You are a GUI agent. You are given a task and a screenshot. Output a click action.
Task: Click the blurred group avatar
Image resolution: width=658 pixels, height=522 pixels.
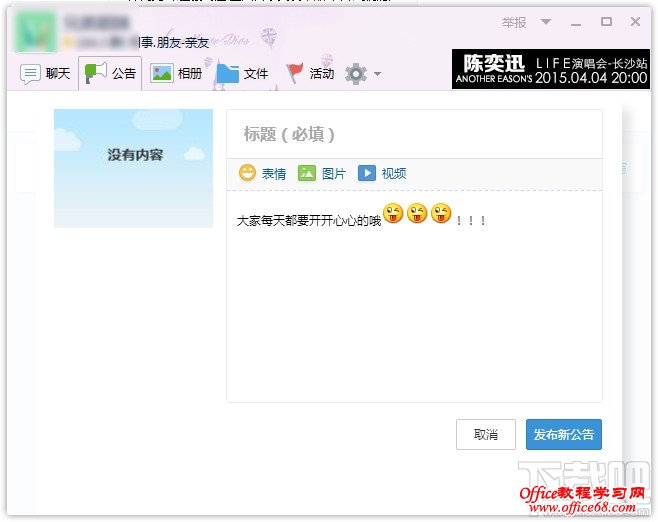[36, 32]
